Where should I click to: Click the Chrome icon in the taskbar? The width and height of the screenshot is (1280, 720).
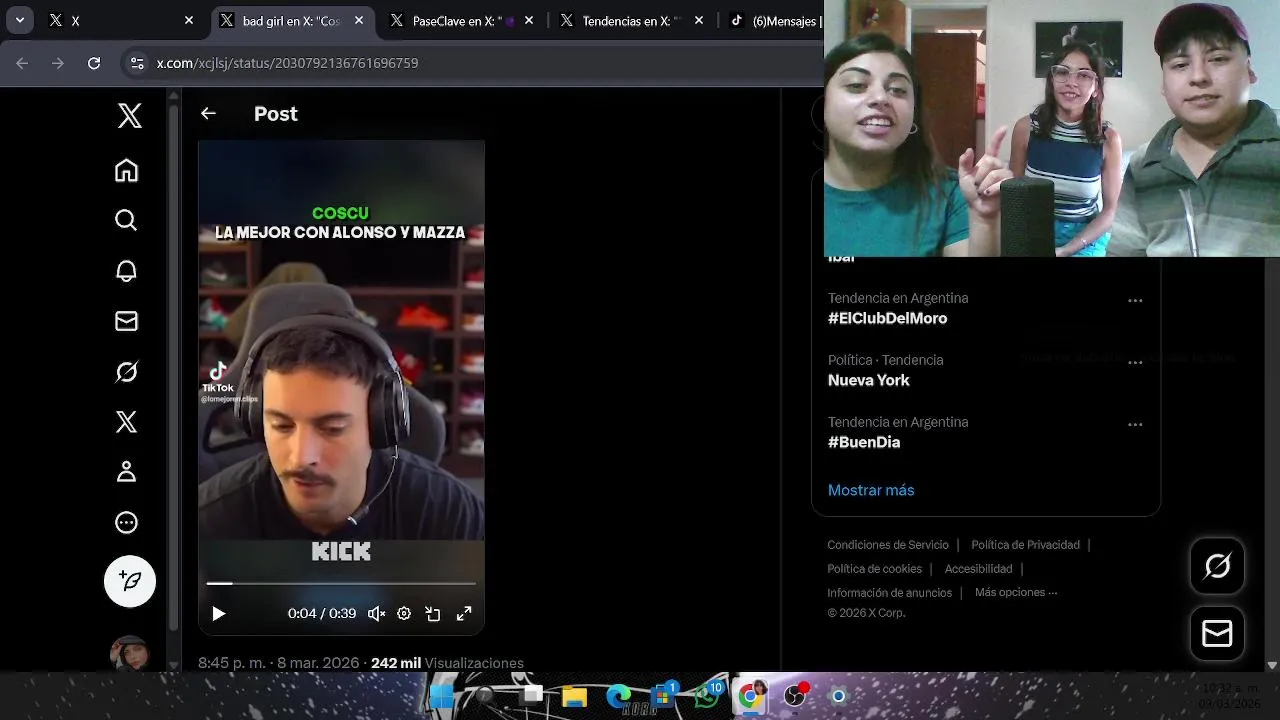coord(751,696)
